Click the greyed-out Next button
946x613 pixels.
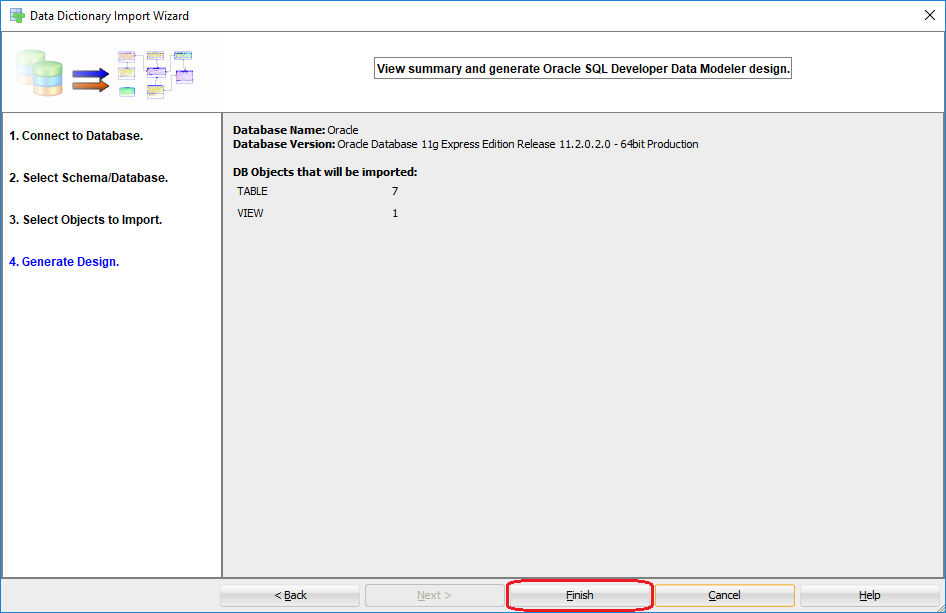pos(435,595)
